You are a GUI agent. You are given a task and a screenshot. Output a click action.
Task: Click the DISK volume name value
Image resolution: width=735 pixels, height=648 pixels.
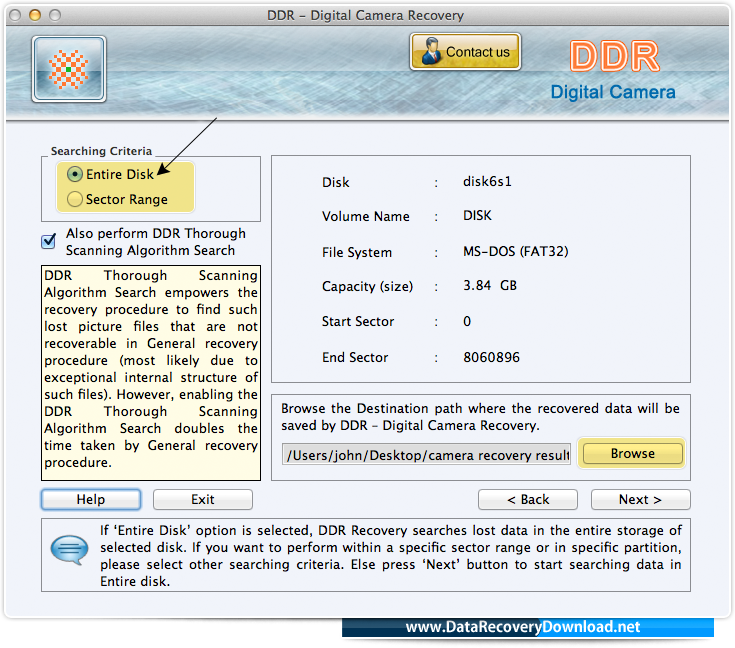point(477,215)
